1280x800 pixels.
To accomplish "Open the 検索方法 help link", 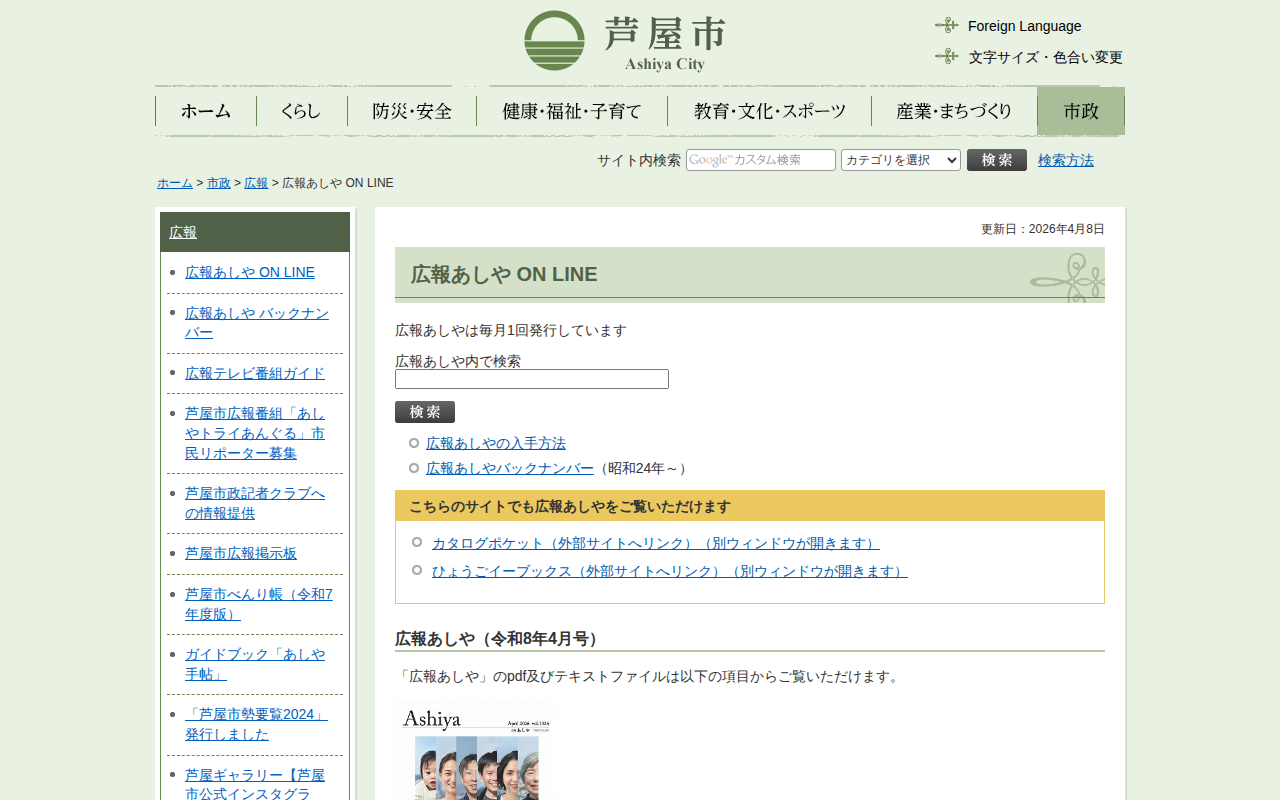I will (x=1065, y=160).
